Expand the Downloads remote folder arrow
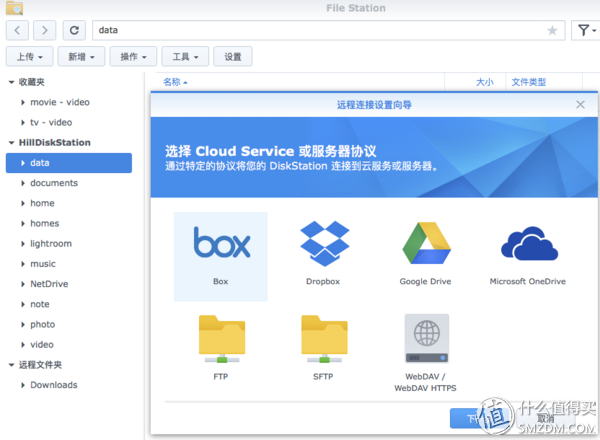The height and width of the screenshot is (440, 600). point(23,385)
